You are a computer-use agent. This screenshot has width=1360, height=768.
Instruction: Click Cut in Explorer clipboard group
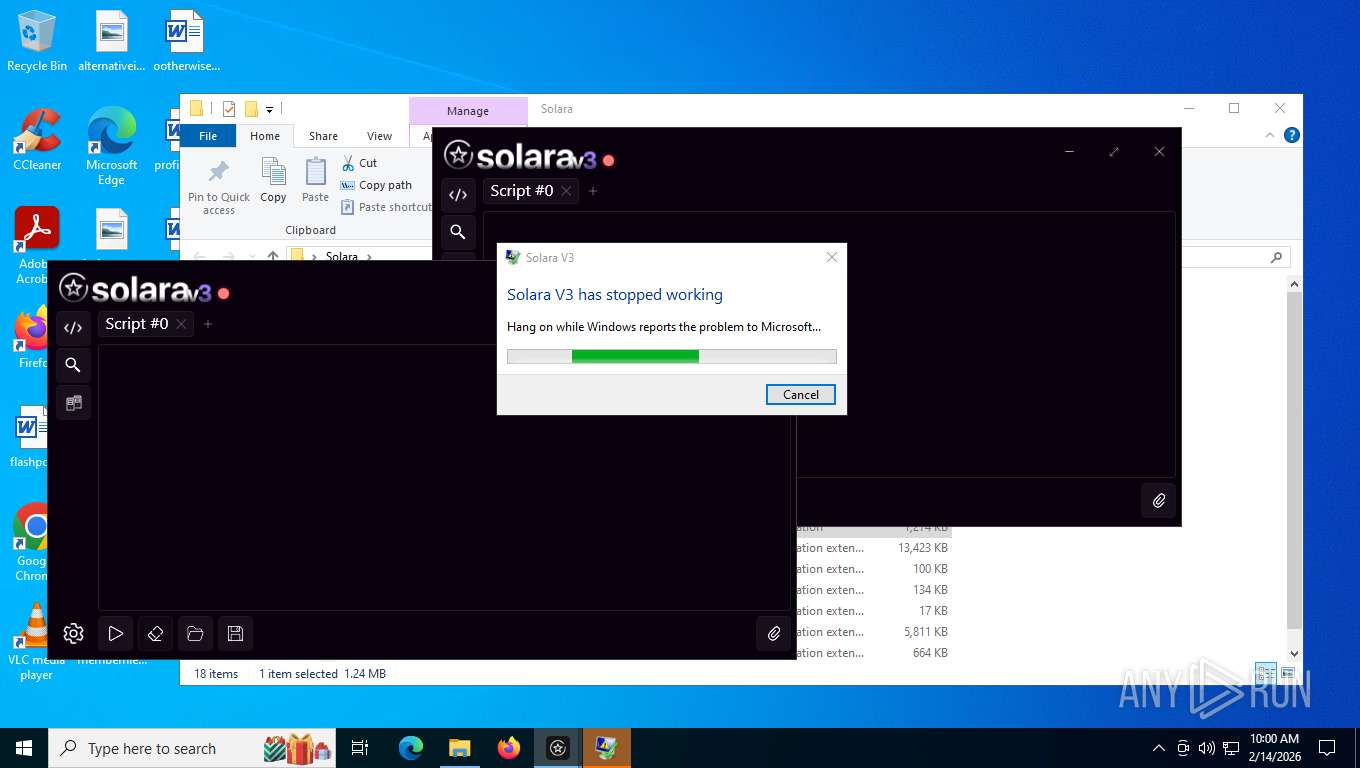click(359, 163)
